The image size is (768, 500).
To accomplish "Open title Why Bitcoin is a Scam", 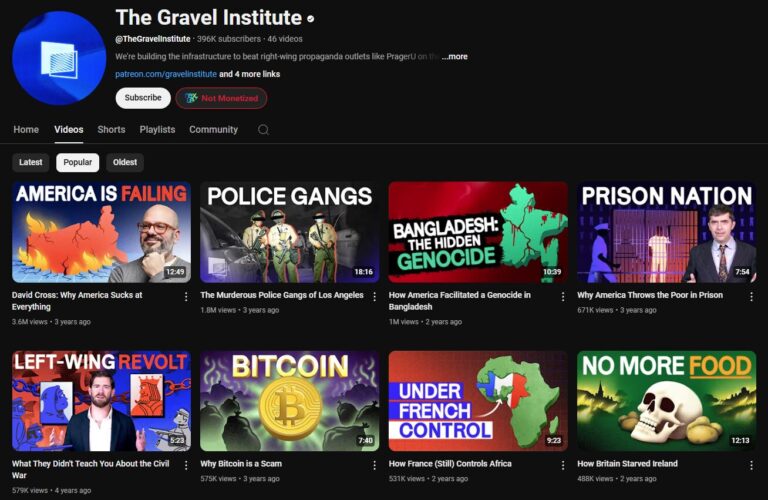I will point(241,463).
